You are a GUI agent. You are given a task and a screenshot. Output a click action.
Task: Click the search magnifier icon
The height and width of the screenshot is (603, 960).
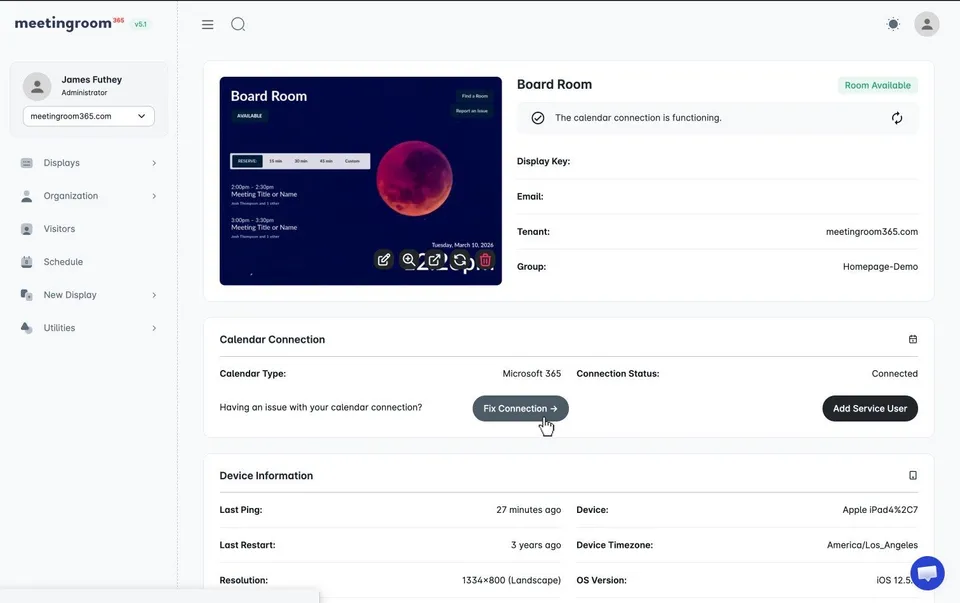pos(238,24)
